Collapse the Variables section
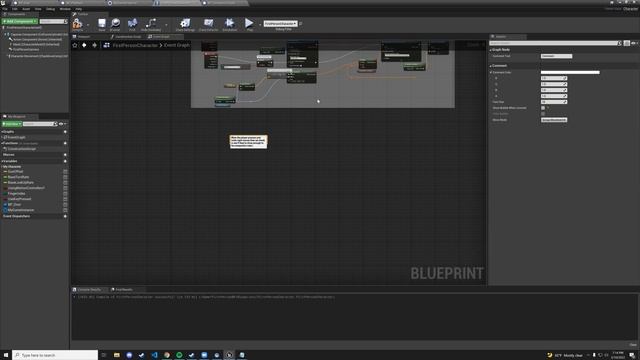Screen dimensions: 640x360 coord(2,161)
